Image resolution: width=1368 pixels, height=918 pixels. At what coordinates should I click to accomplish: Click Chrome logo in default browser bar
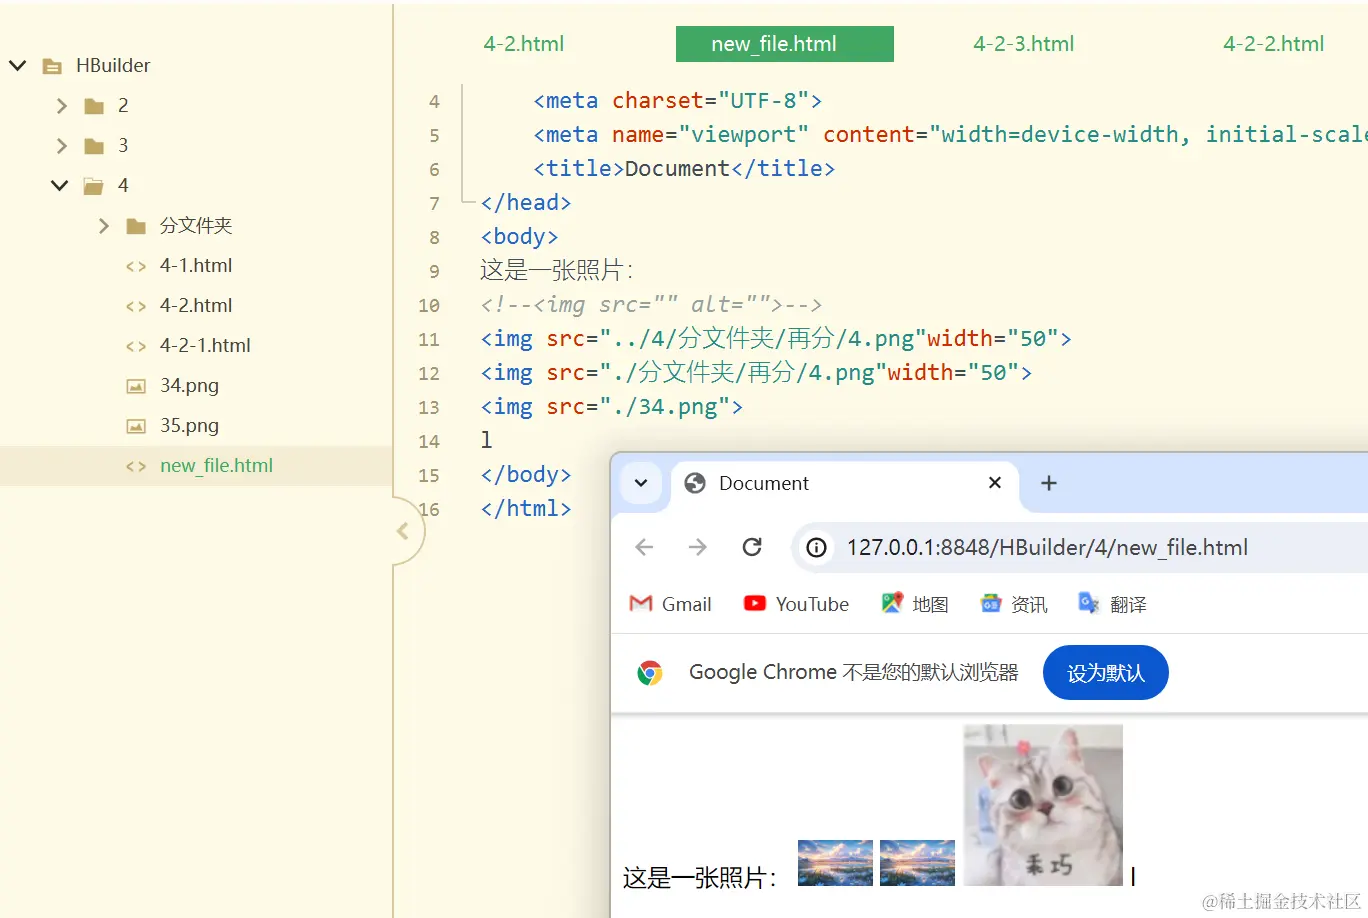click(x=650, y=673)
